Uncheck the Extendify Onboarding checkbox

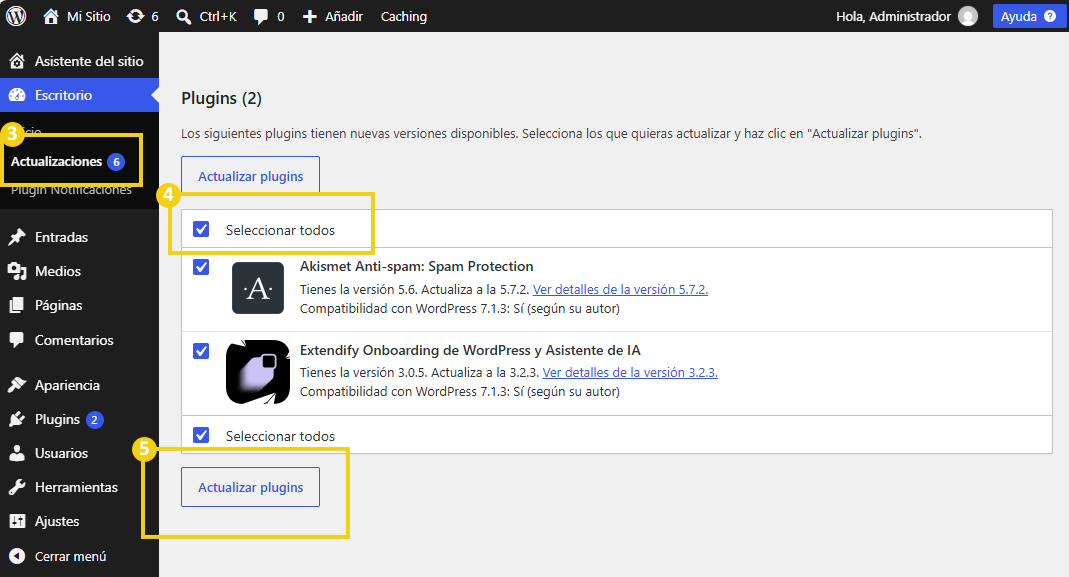201,351
